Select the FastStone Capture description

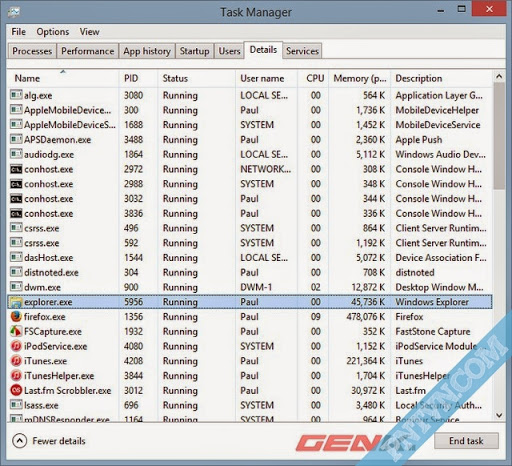coord(433,331)
